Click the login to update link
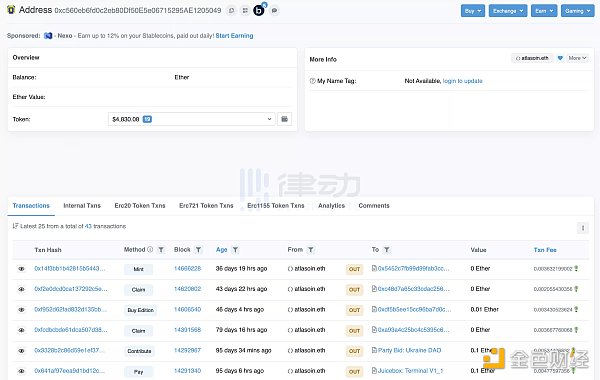This screenshot has width=600, height=380. coord(462,81)
